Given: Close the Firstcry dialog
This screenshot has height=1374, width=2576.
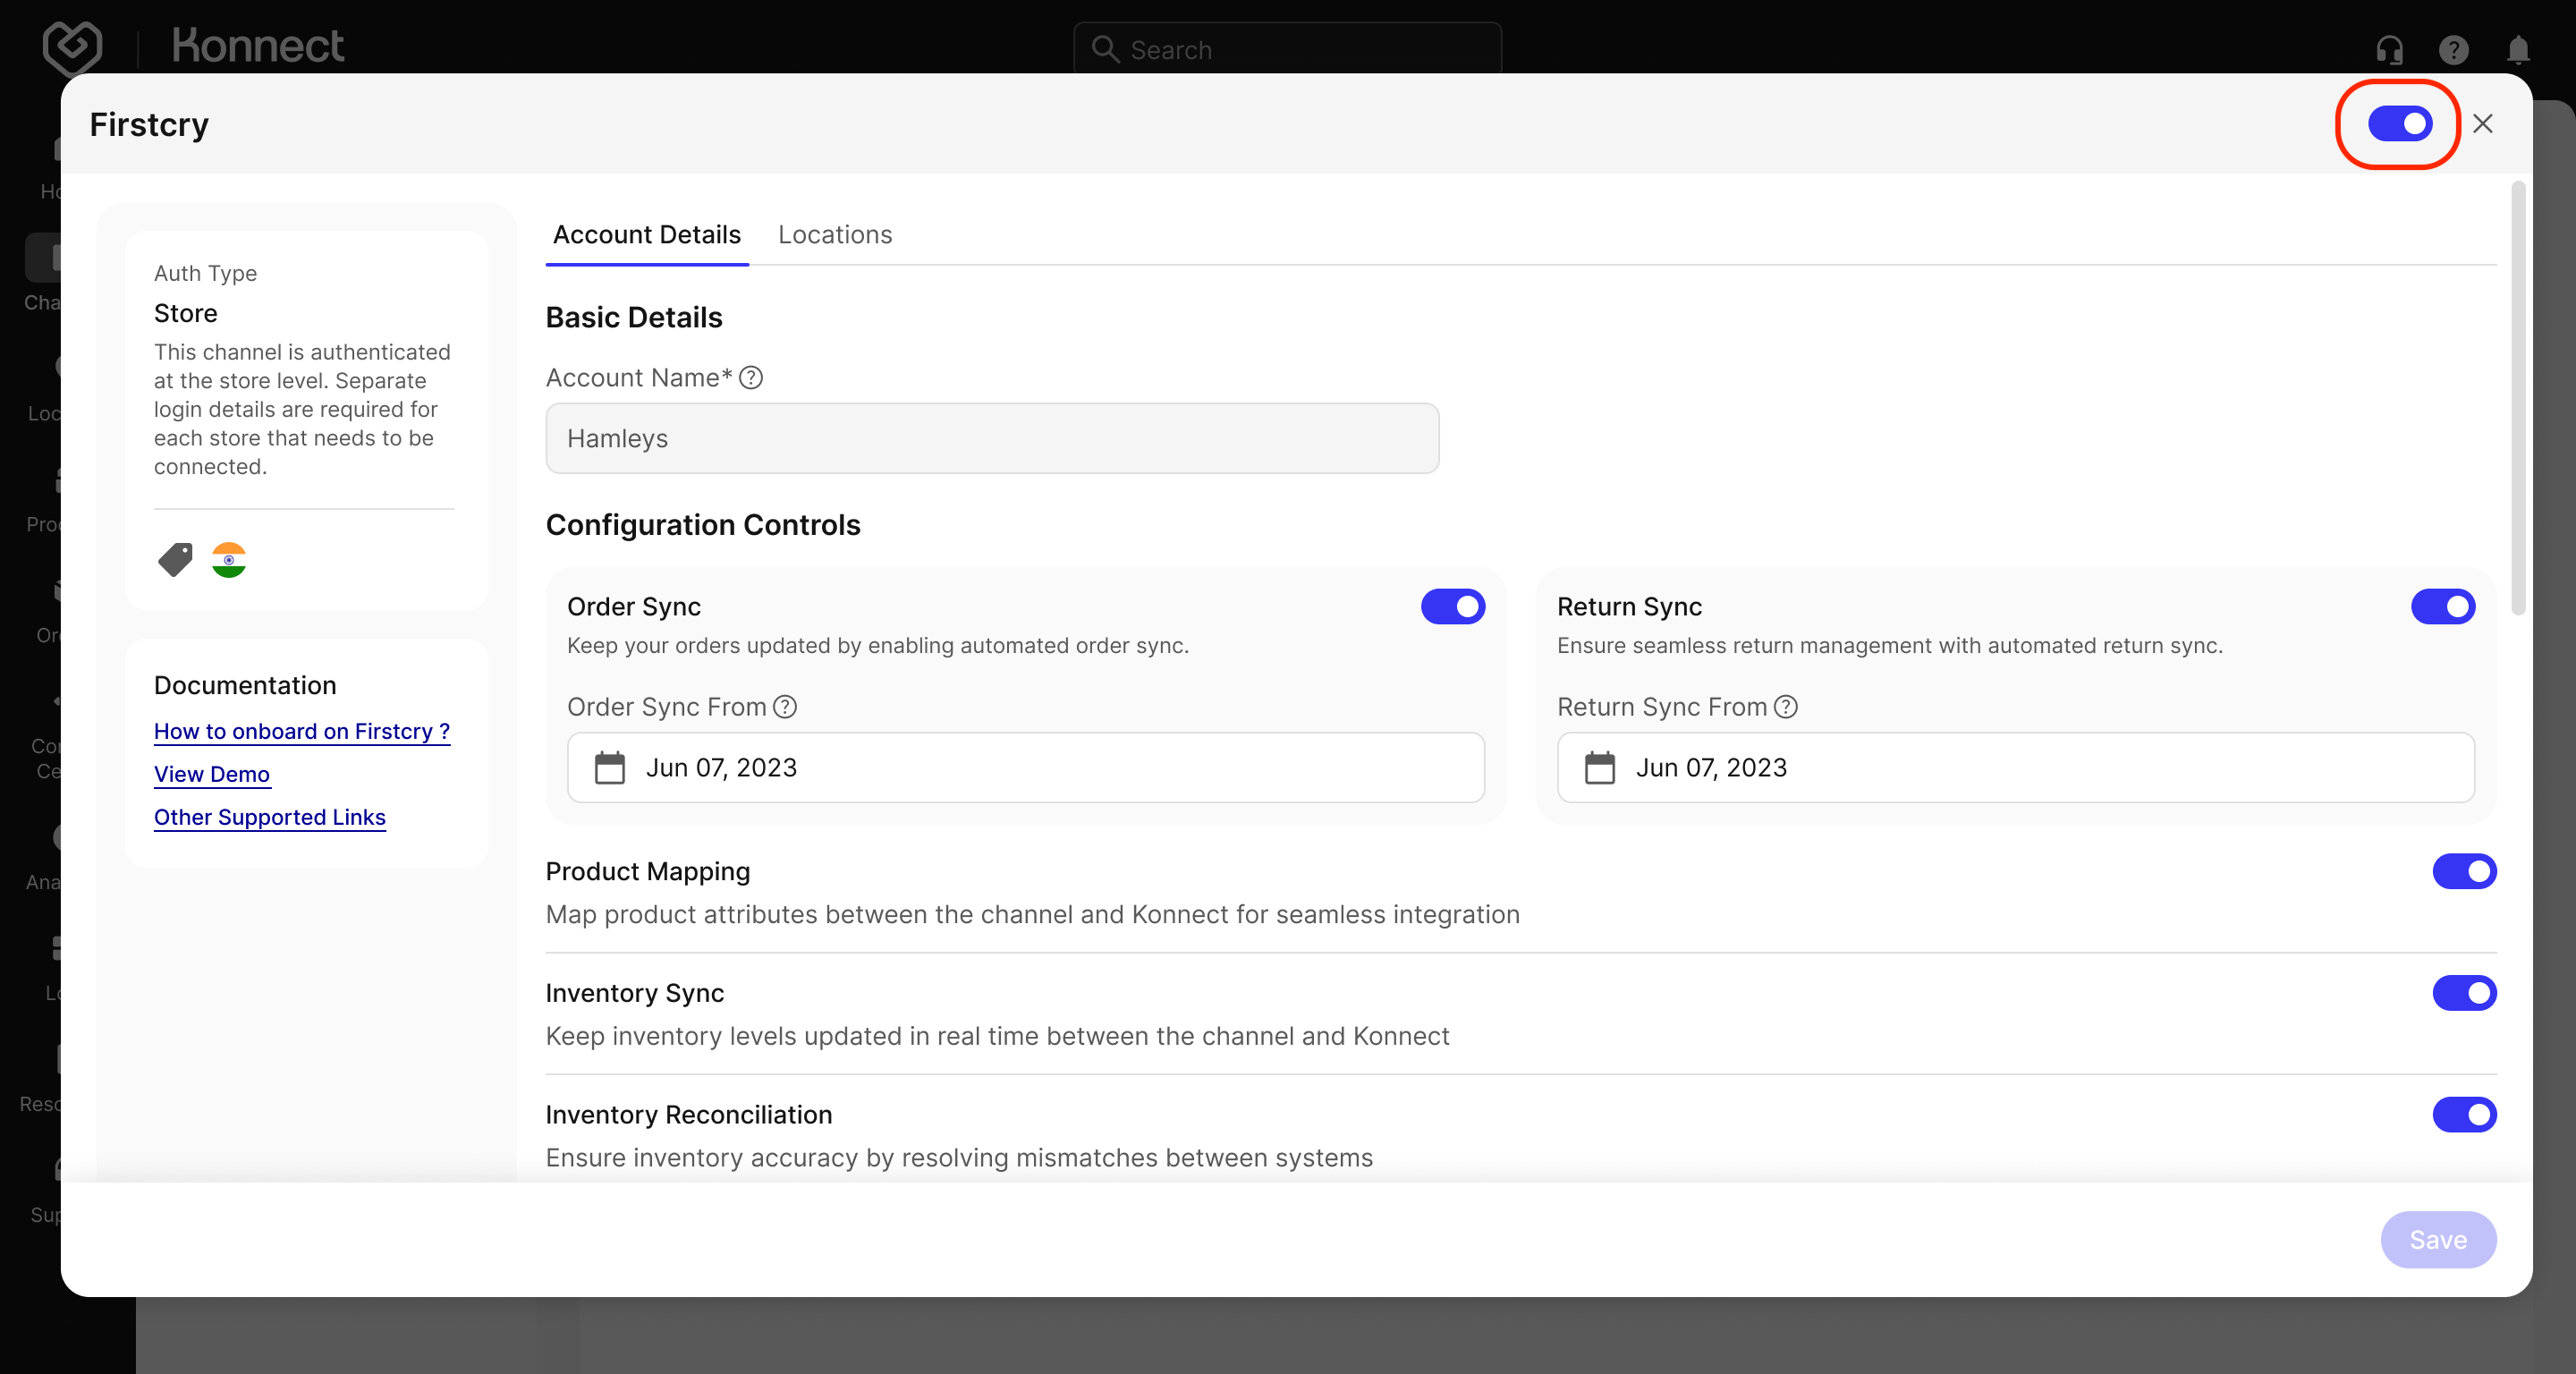Looking at the screenshot, I should tap(2483, 124).
